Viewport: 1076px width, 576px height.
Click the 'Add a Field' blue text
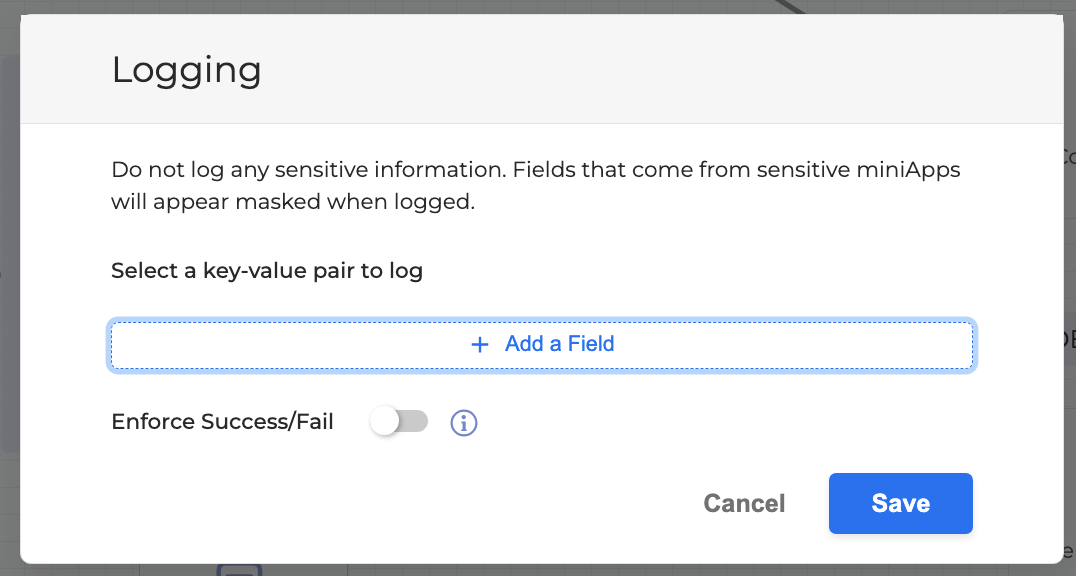(559, 344)
